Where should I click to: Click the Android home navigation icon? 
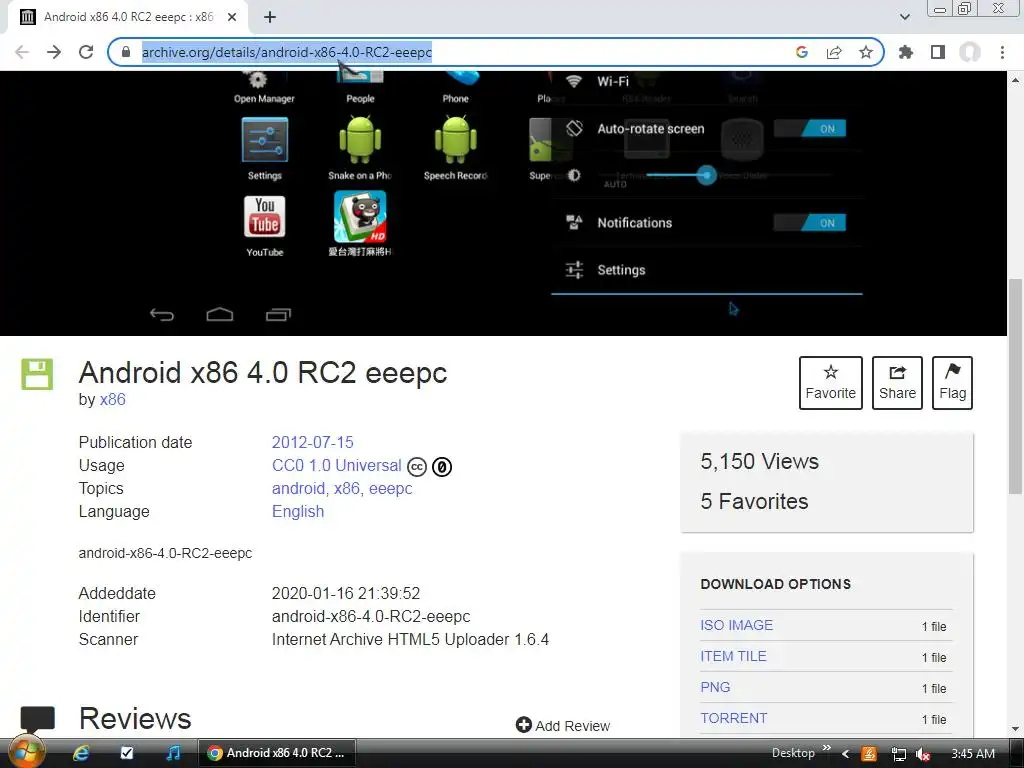219,315
